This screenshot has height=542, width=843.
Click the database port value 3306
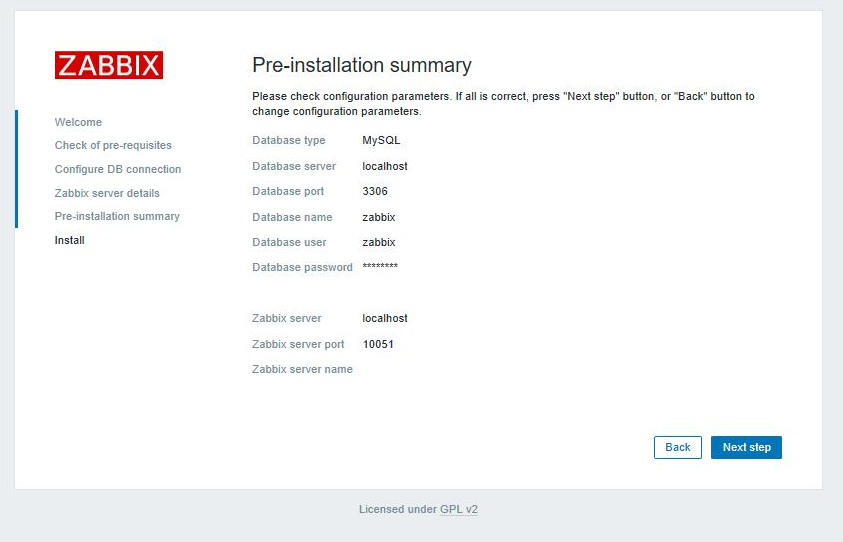(375, 191)
